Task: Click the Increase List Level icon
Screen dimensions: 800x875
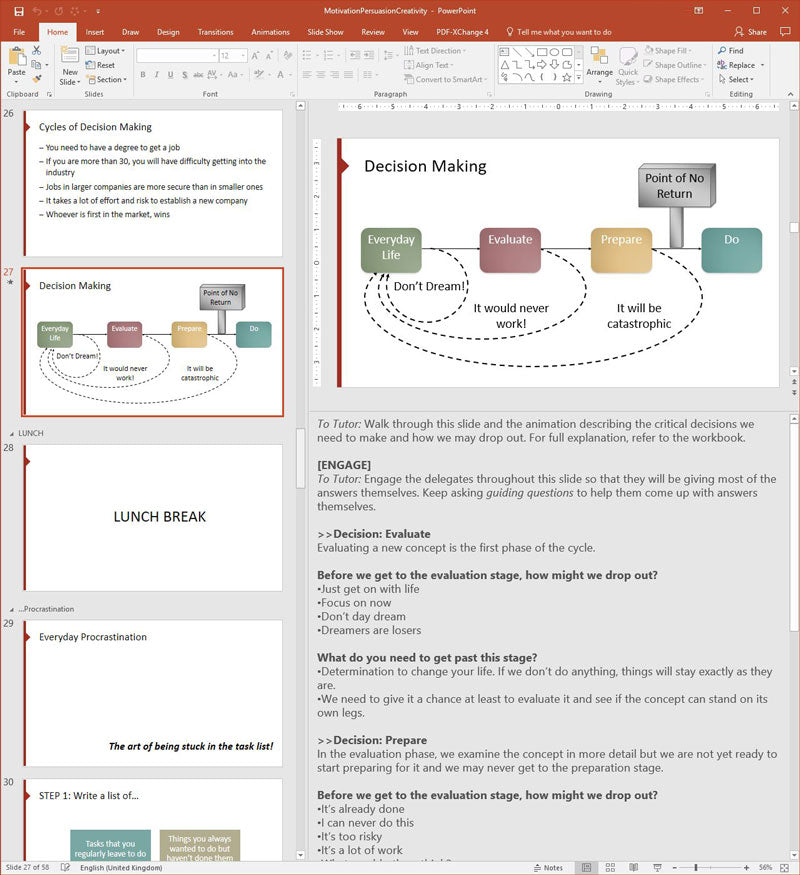Action: [369, 55]
